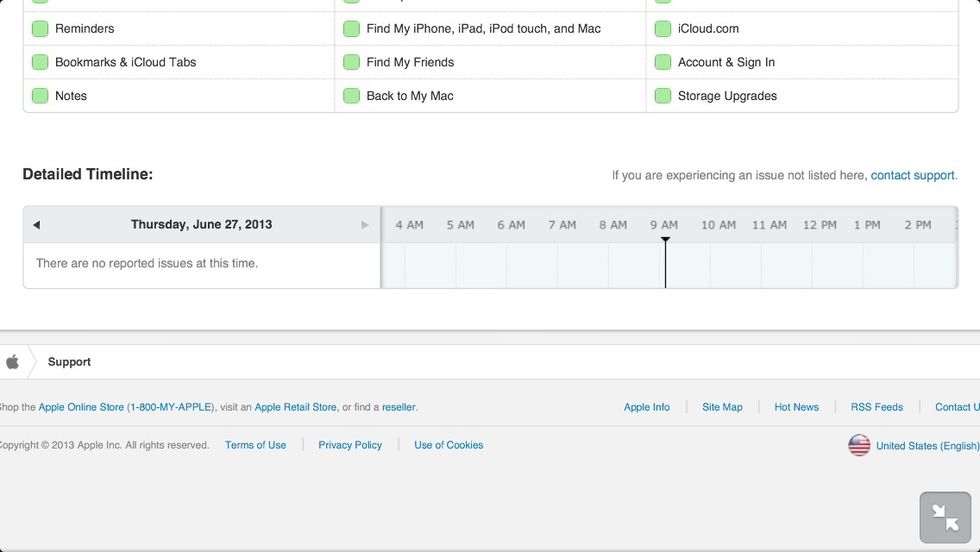Click the green status icon beside Reminders
The width and height of the screenshot is (980, 552).
40,29
